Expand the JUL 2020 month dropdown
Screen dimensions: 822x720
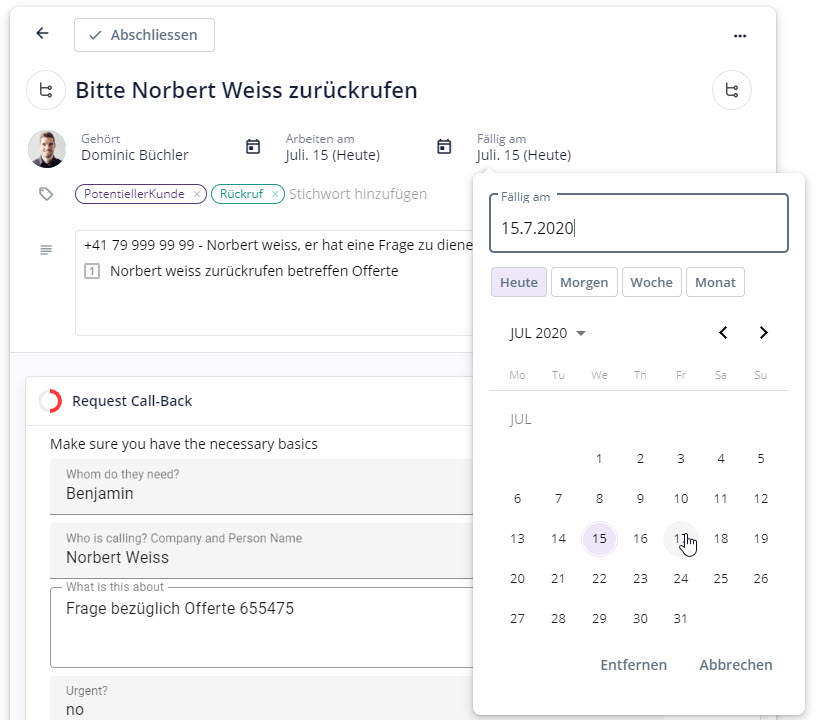coord(548,333)
